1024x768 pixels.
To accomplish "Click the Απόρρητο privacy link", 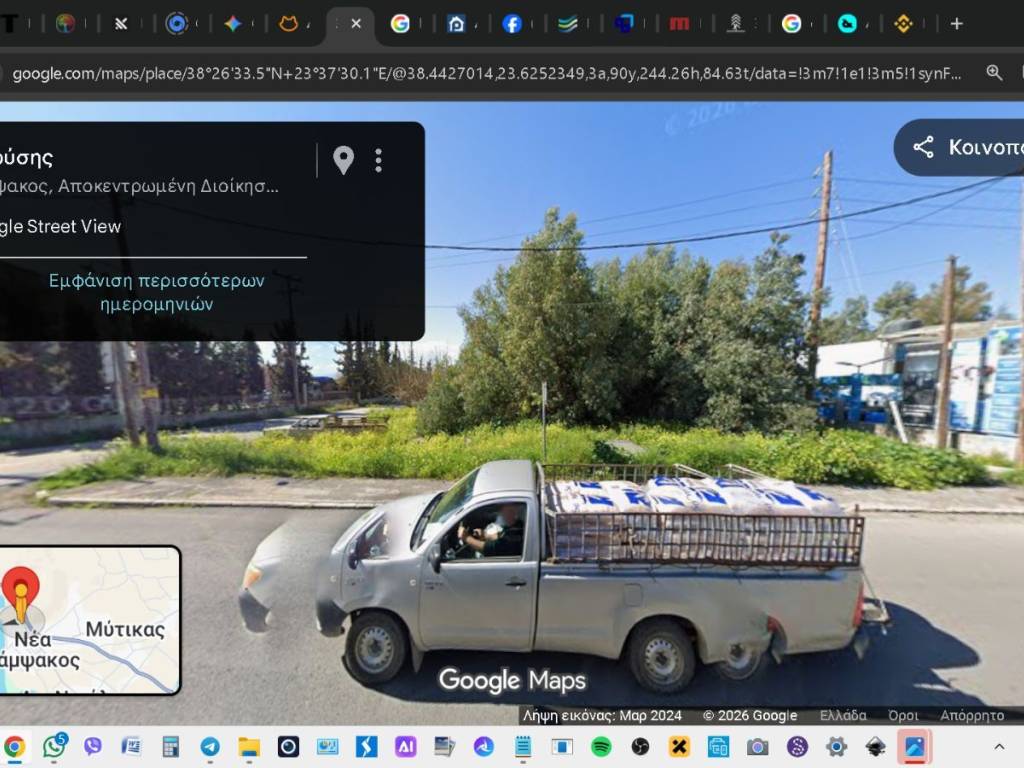I will (x=971, y=715).
